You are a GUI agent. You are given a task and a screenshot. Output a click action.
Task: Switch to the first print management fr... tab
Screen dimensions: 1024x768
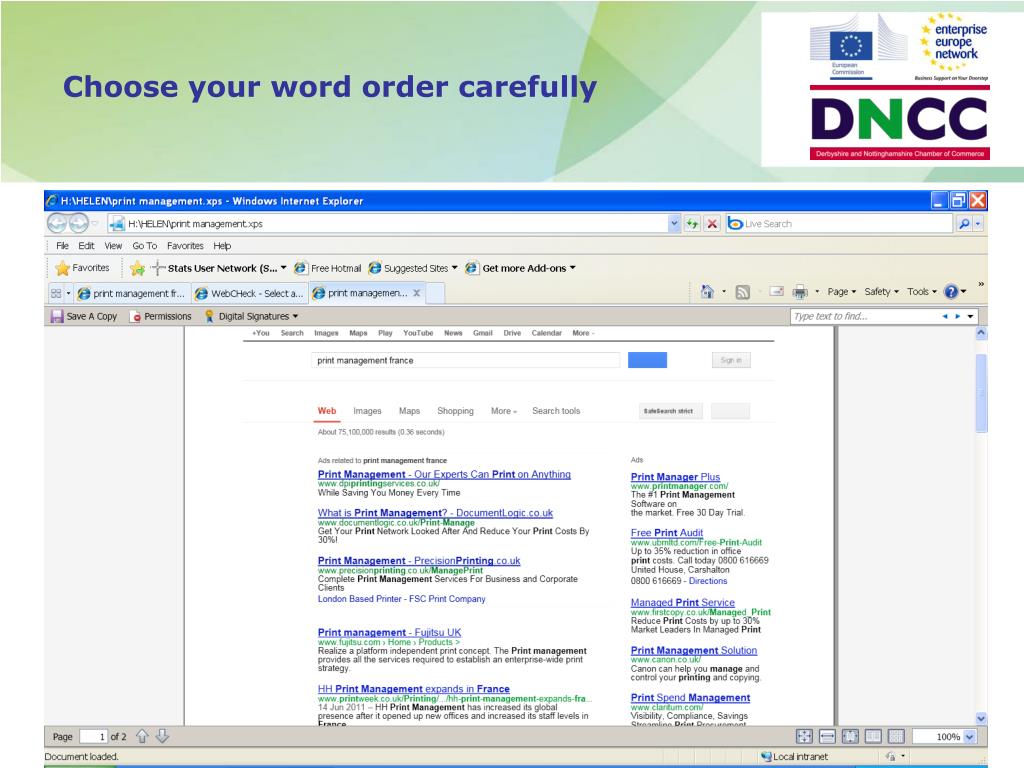pyautogui.click(x=132, y=293)
